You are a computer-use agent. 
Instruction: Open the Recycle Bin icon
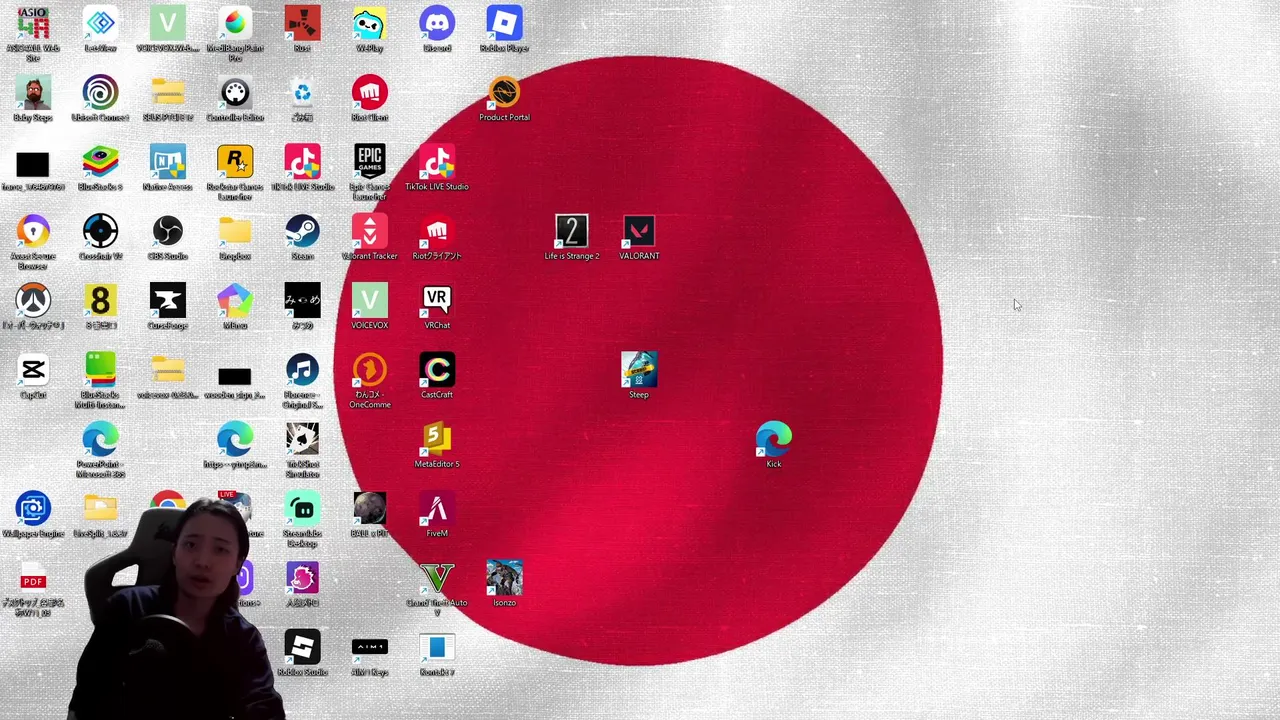[x=302, y=93]
